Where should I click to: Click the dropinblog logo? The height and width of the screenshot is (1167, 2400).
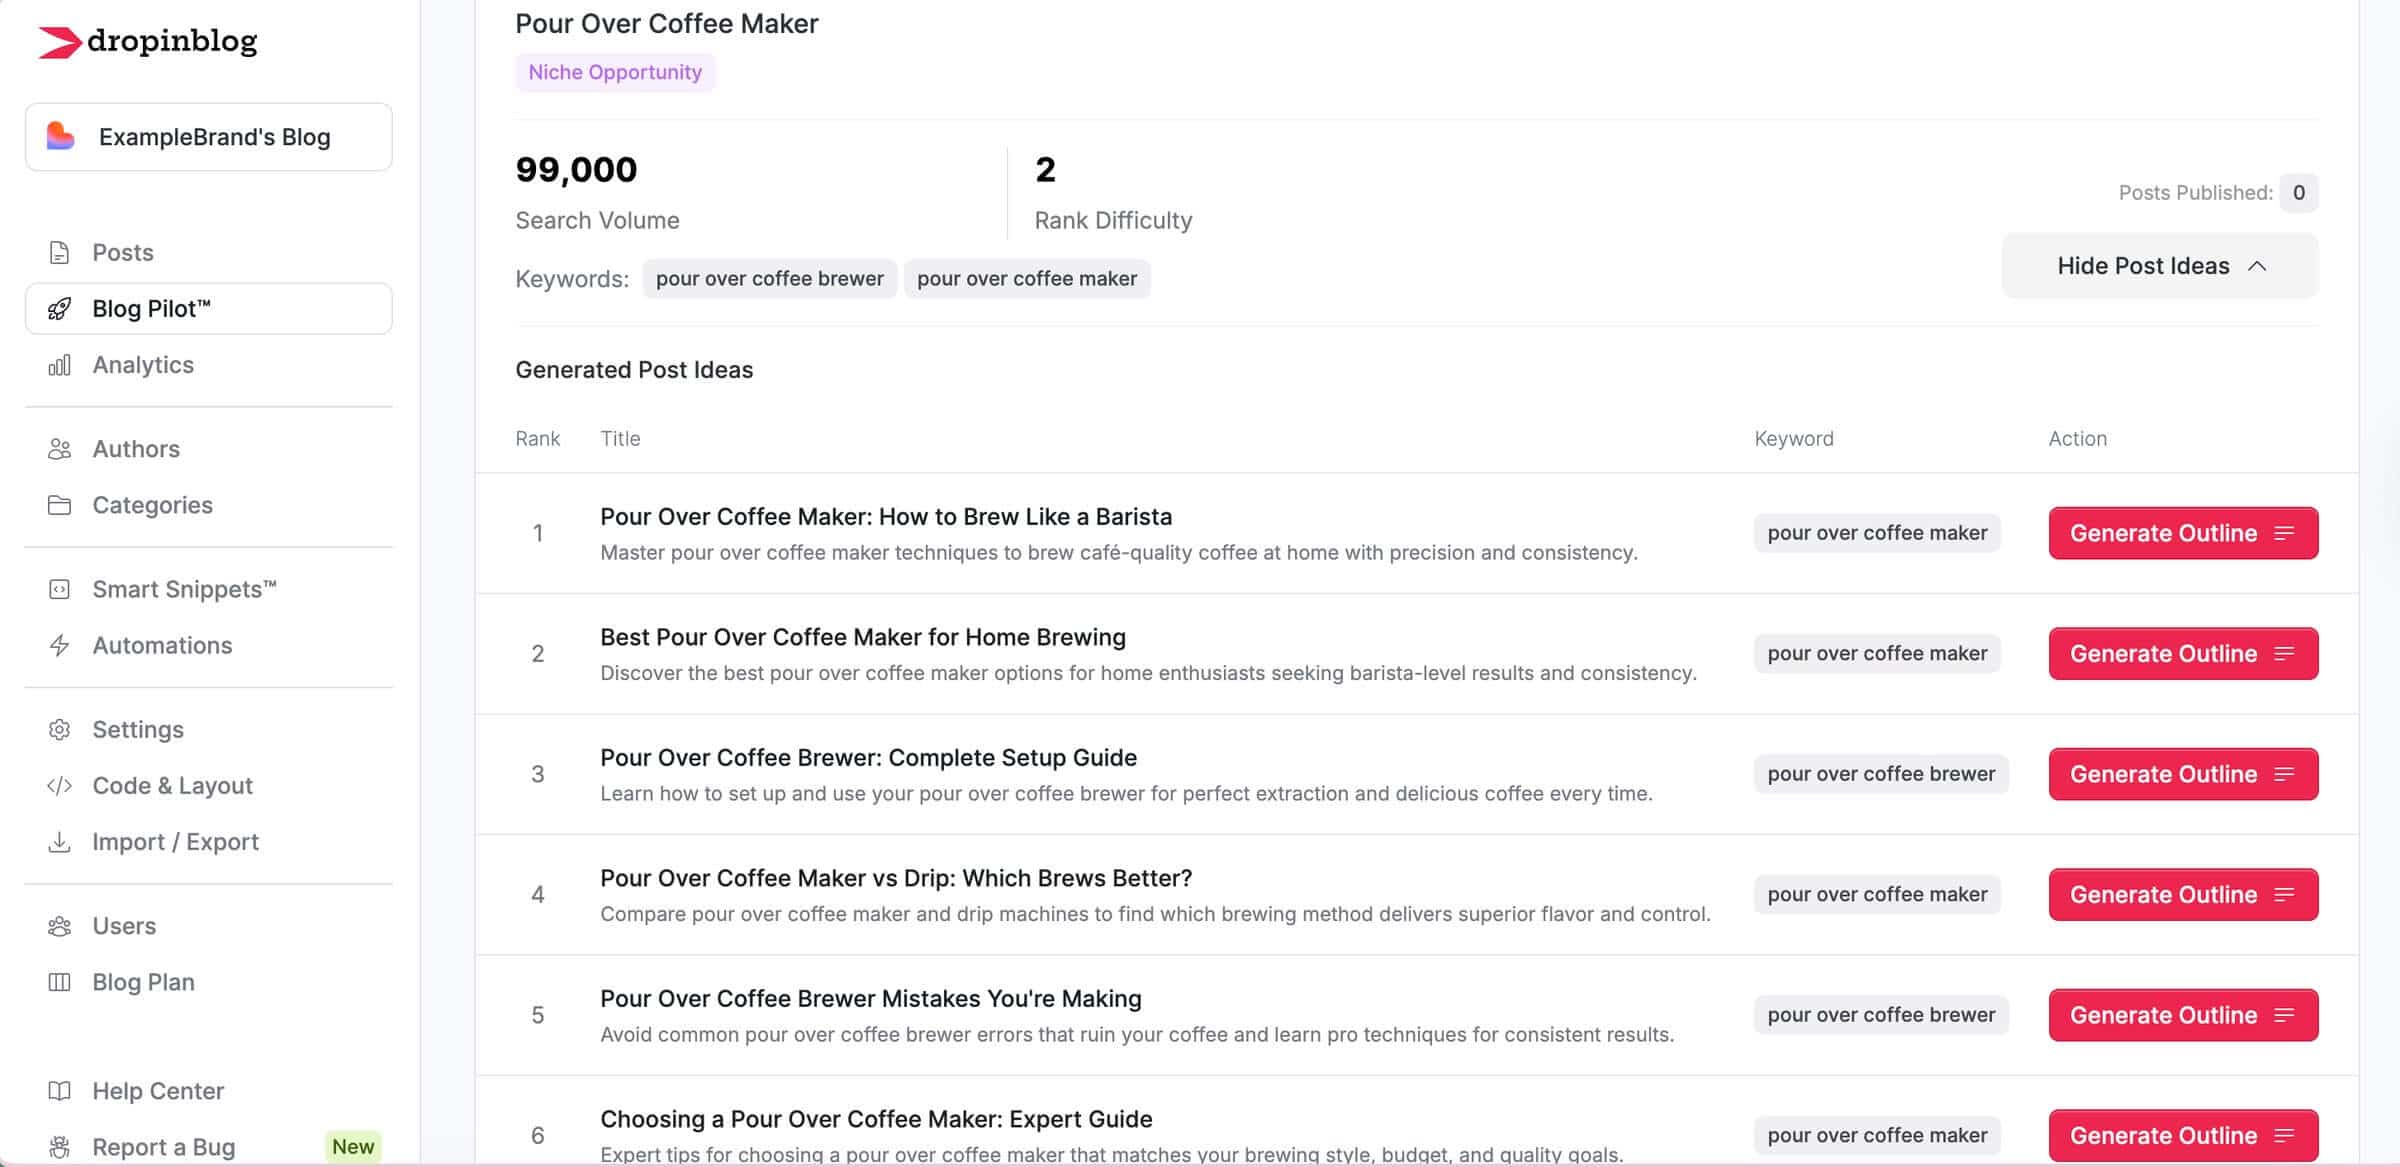pyautogui.click(x=148, y=41)
